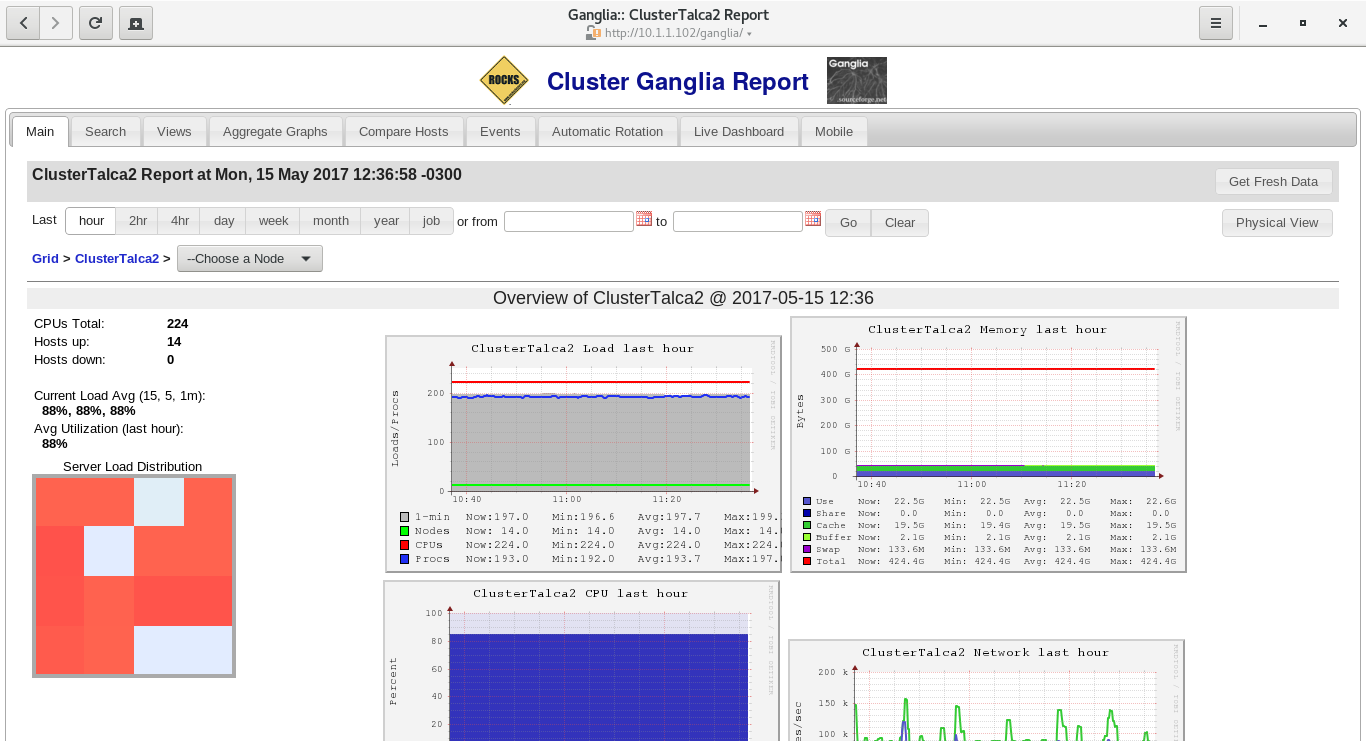This screenshot has height=741, width=1366.
Task: Click the Server Load Distribution heatmap
Action: 134,576
